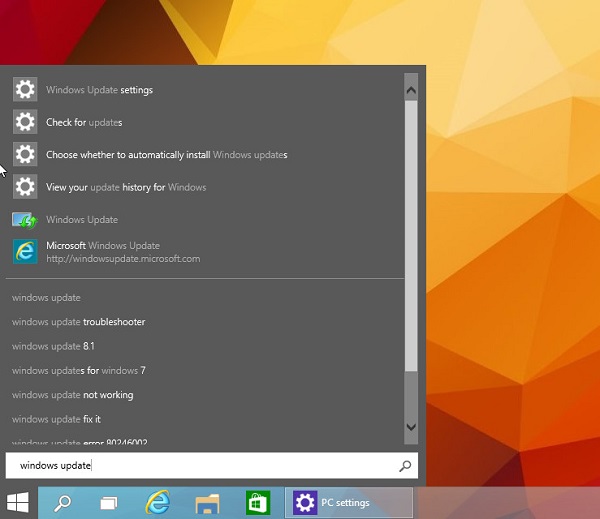Viewport: 600px width, 519px height.
Task: Click the magnifier icon in search box
Action: click(x=405, y=466)
